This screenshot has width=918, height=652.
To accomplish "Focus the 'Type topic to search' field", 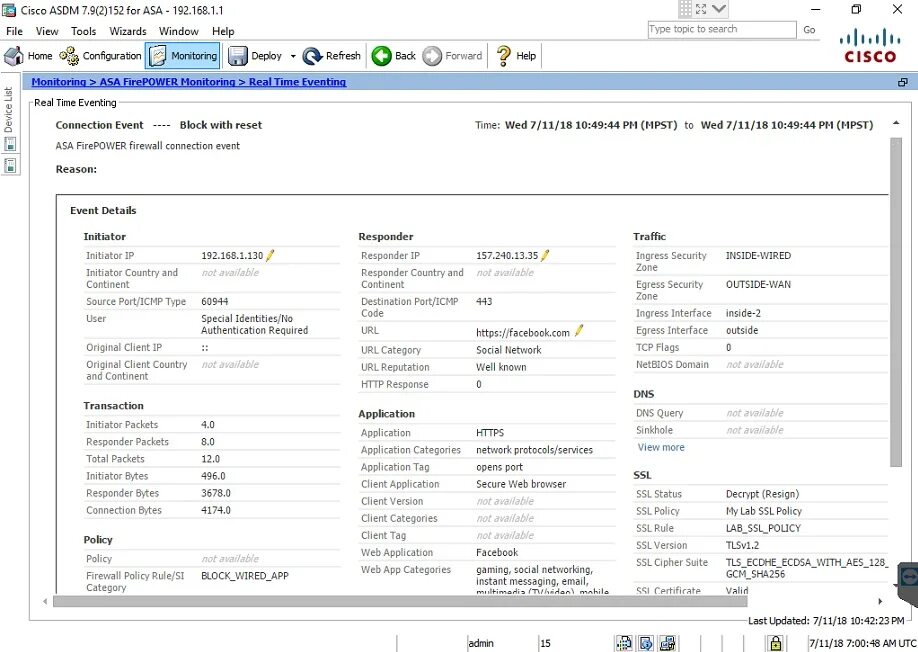I will pos(722,29).
